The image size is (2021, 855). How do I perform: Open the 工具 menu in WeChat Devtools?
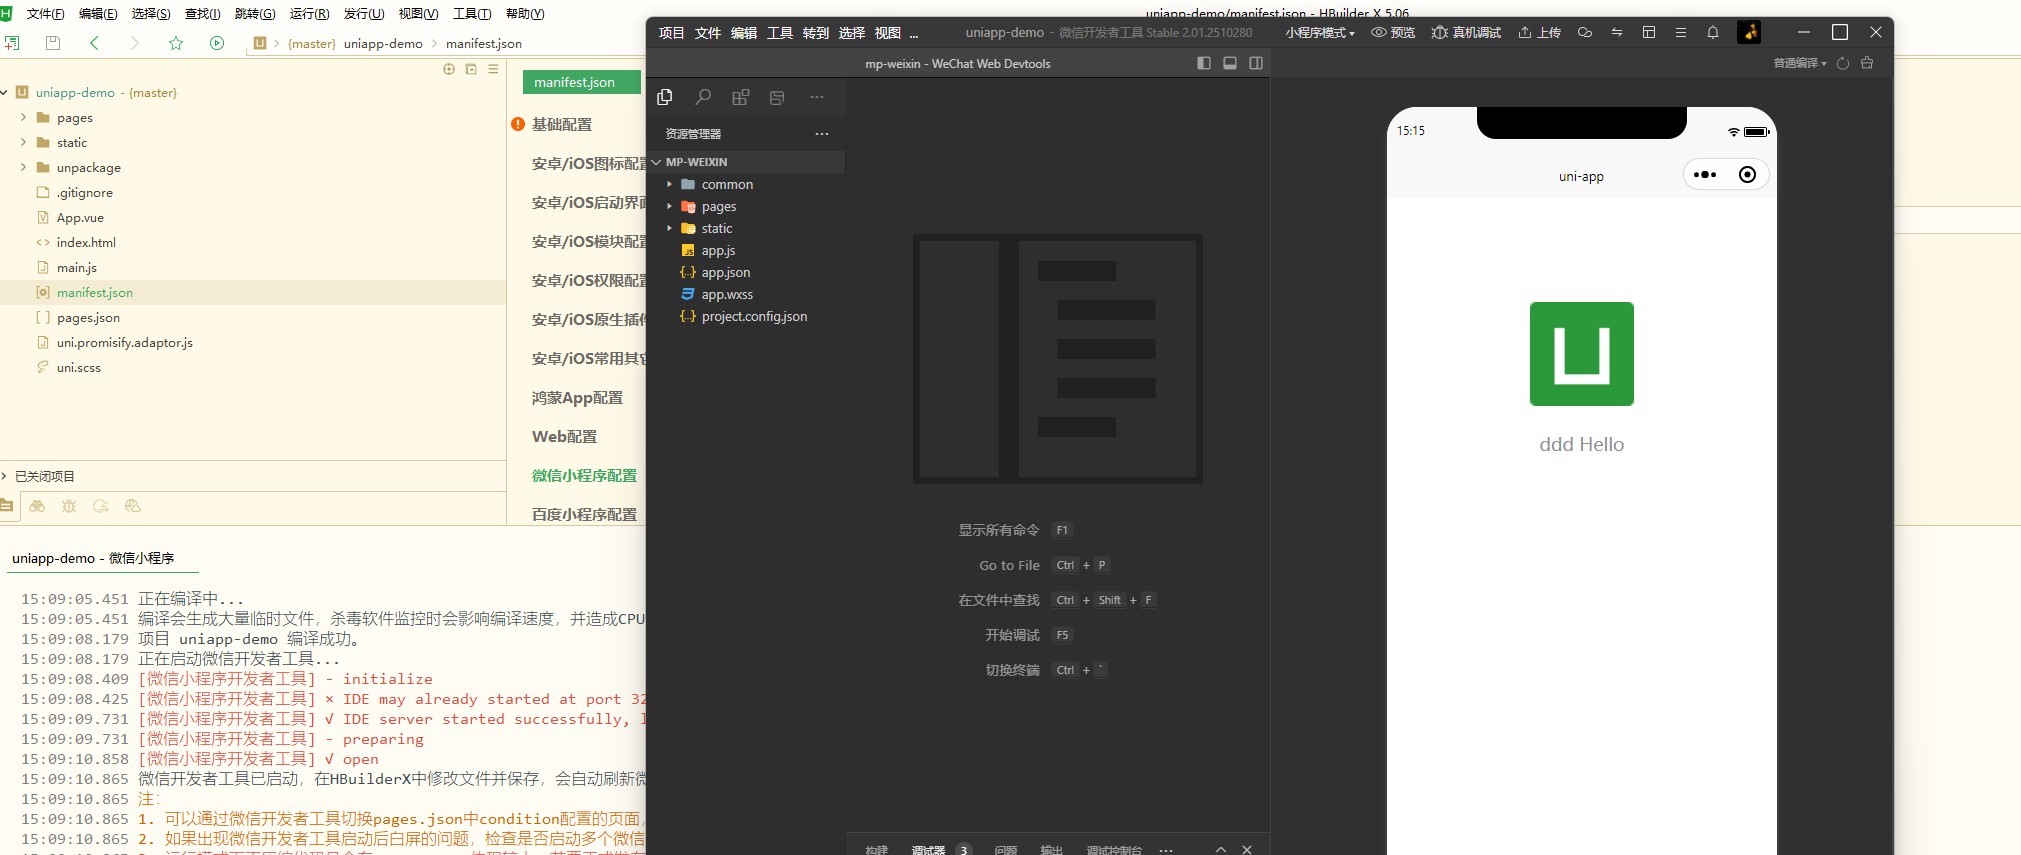780,33
